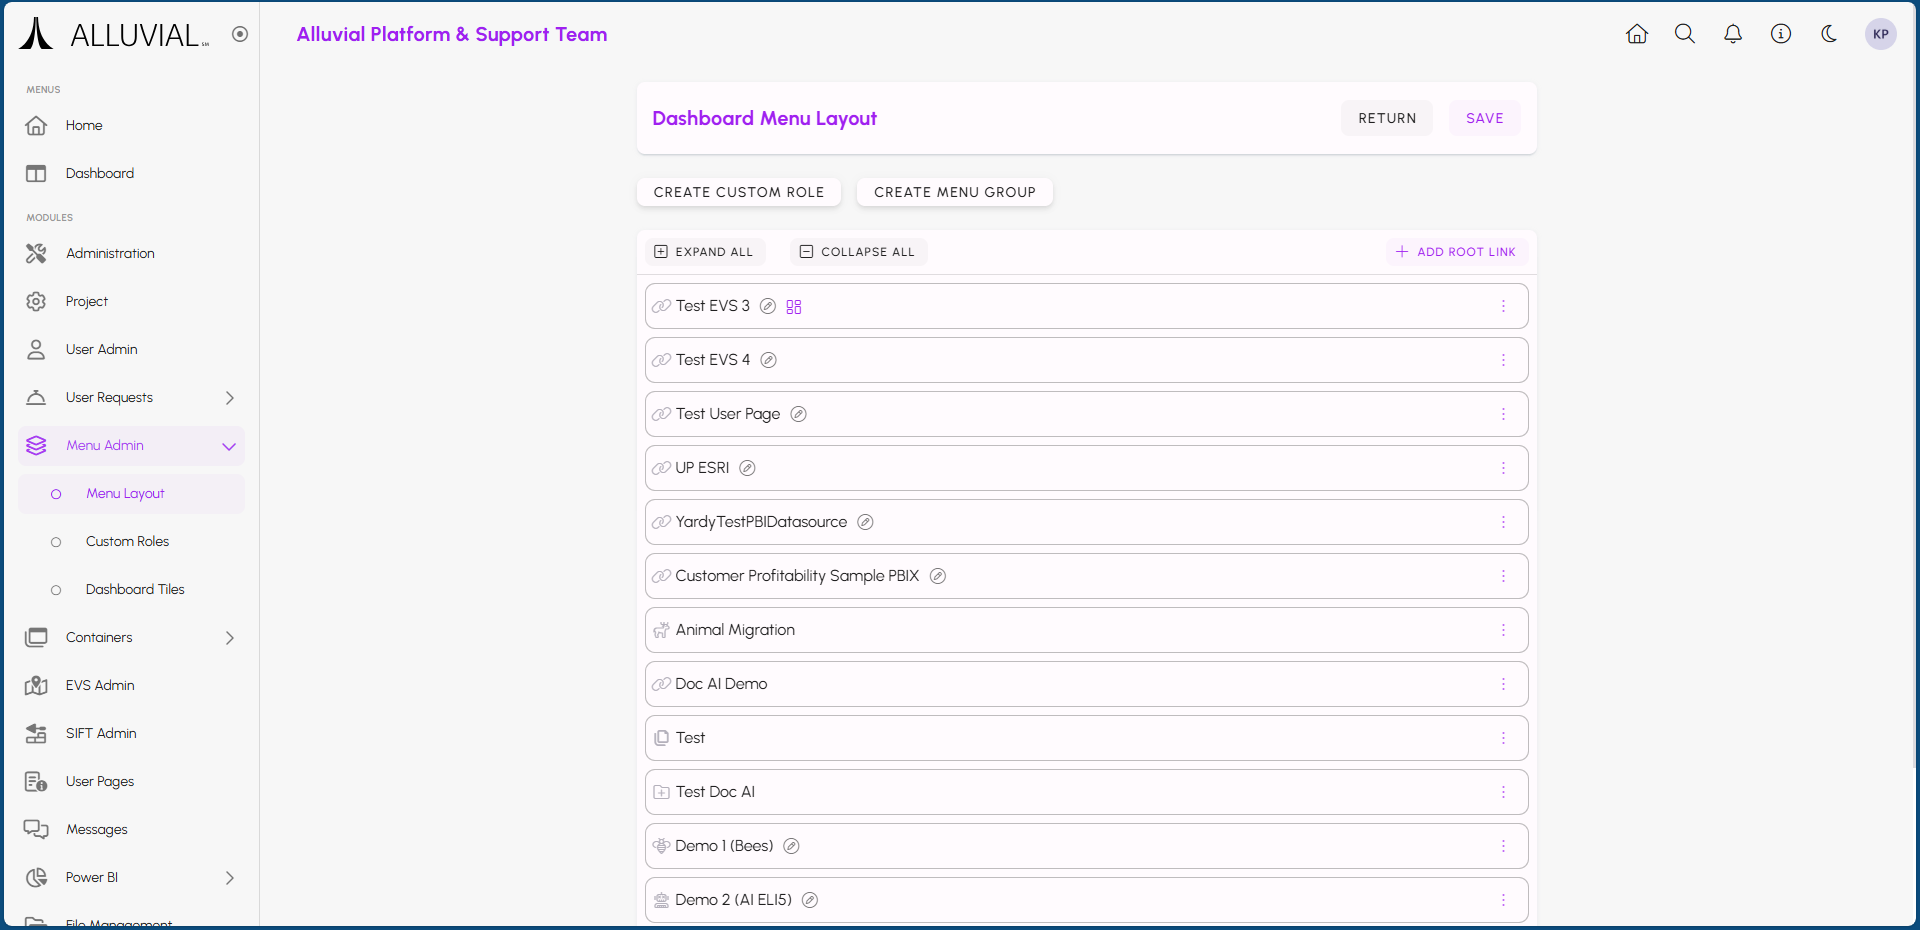Open Dashboard Tiles in sidebar
This screenshot has height=930, width=1920.
coord(135,590)
